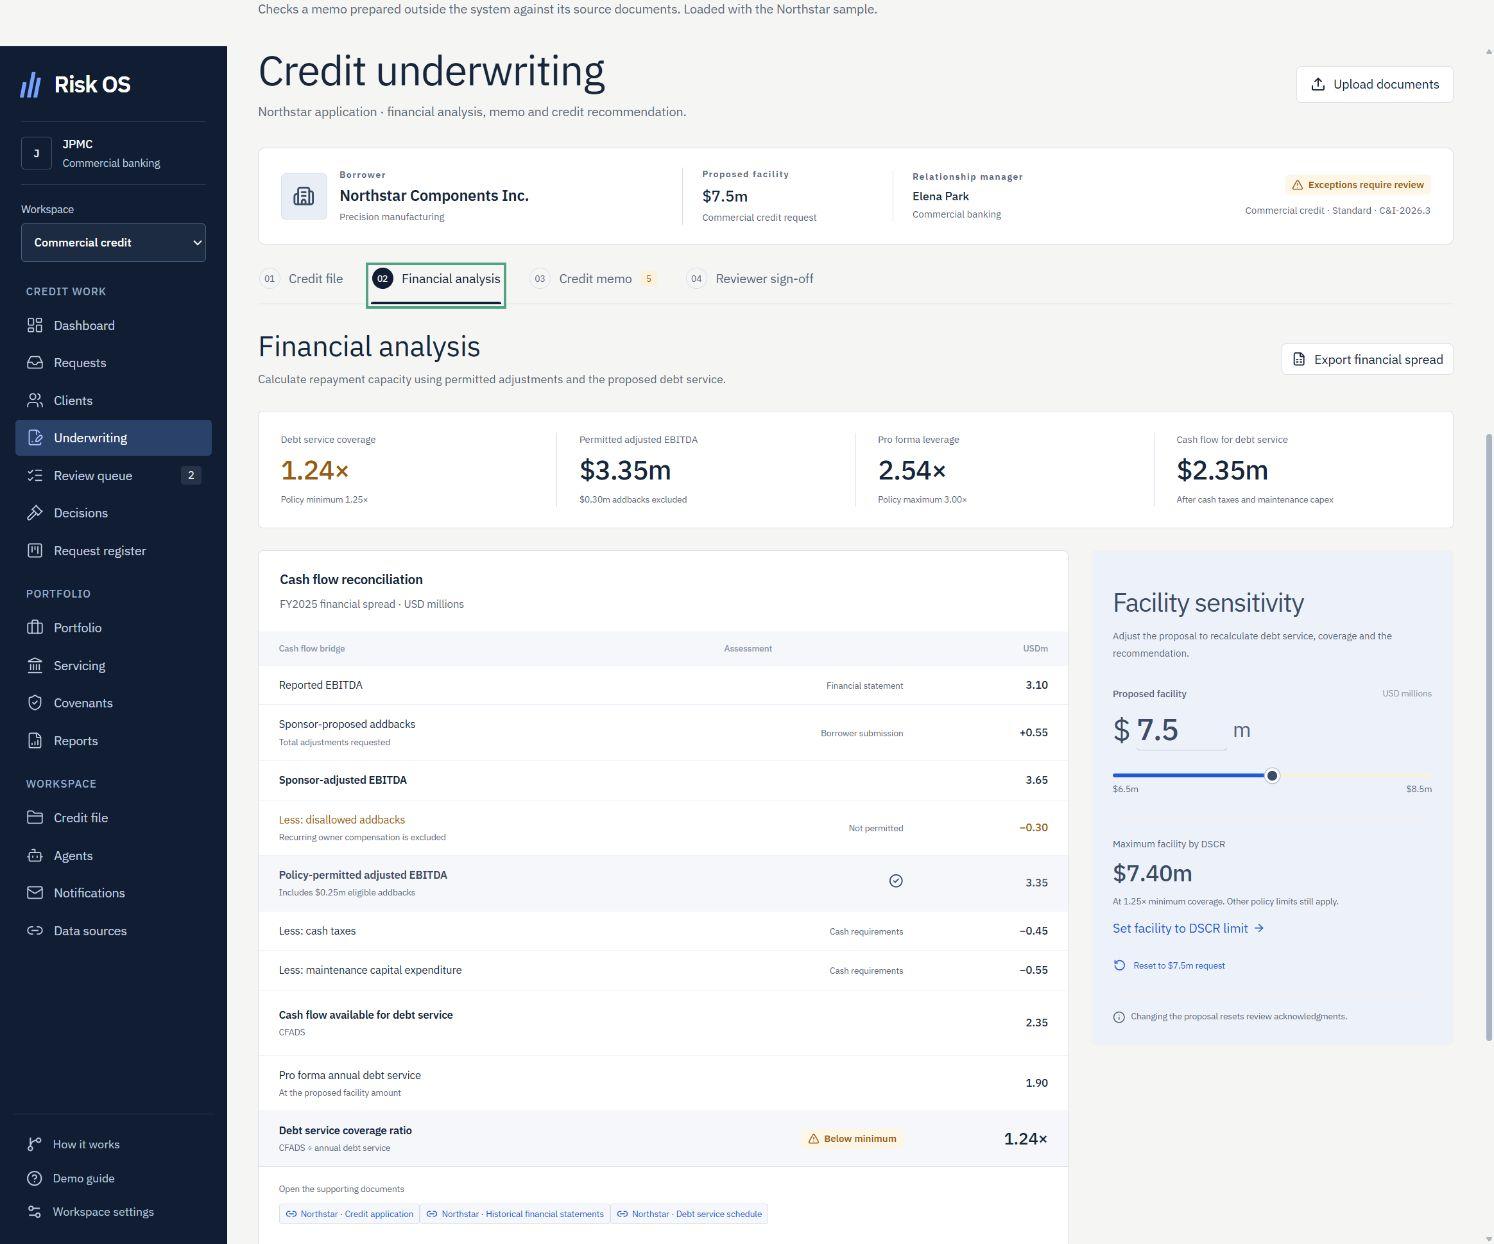Open the Reviewer sign-off tab
Image resolution: width=1494 pixels, height=1244 pixels.
click(751, 279)
